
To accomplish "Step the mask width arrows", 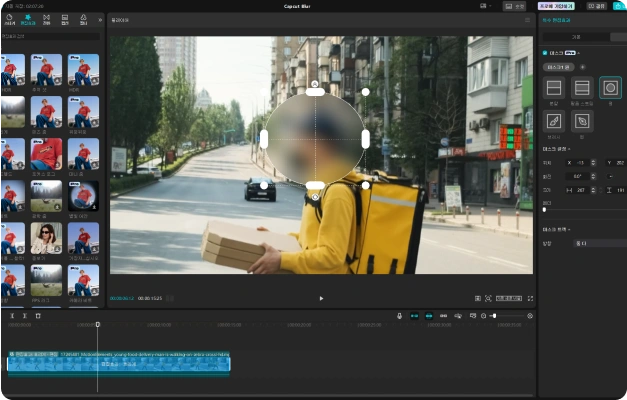I will coord(593,190).
